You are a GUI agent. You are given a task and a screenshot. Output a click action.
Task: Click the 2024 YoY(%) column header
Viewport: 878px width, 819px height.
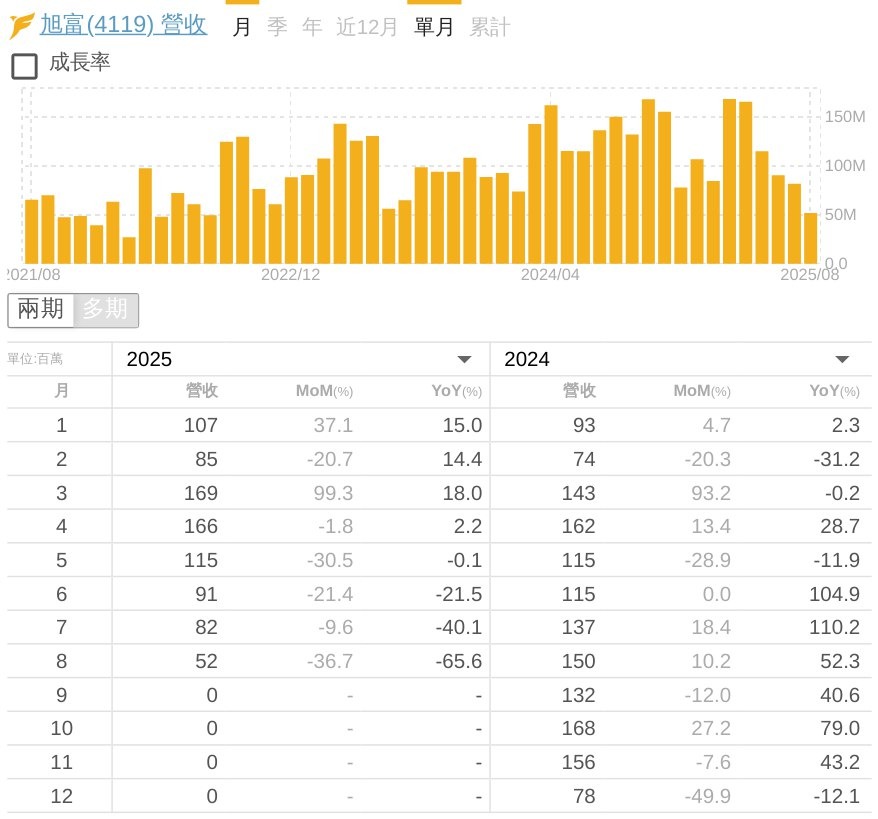(834, 392)
